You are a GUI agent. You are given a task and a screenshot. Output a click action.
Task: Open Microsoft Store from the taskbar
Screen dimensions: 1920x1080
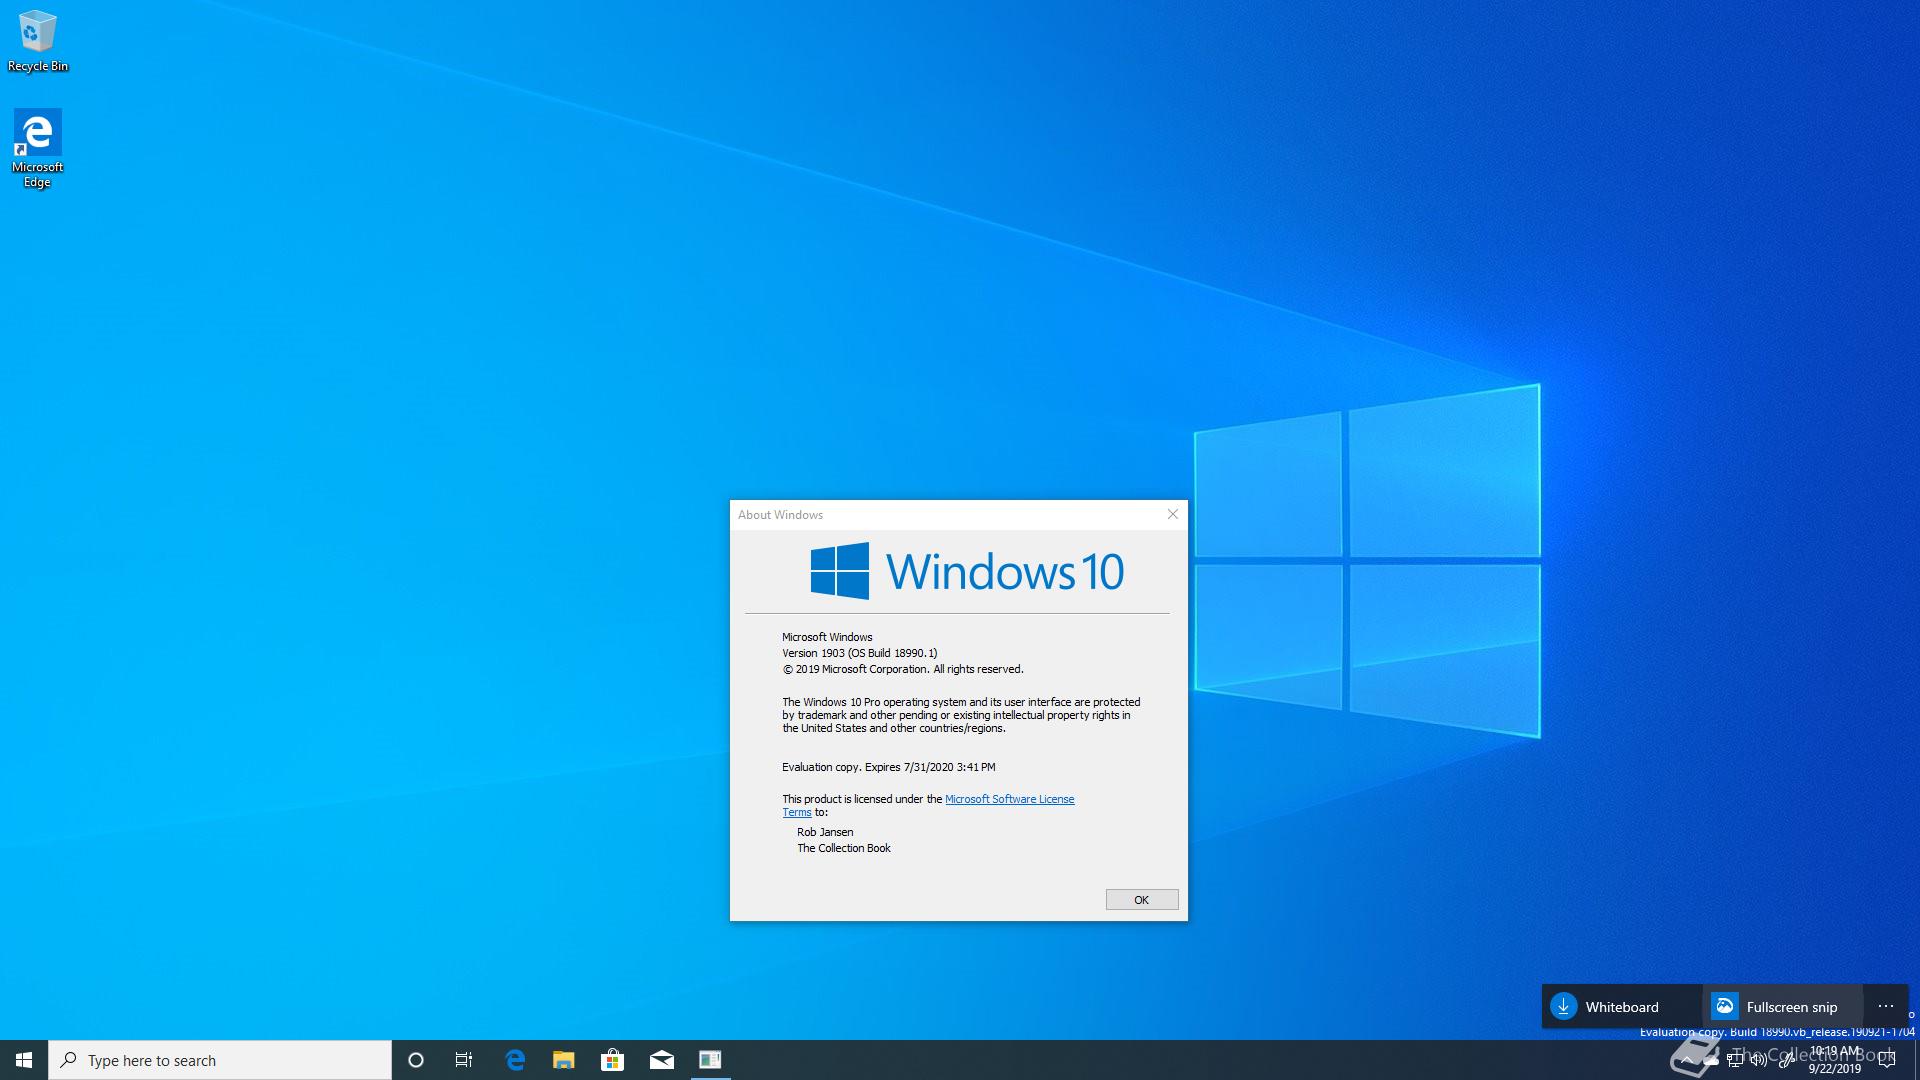(x=612, y=1060)
